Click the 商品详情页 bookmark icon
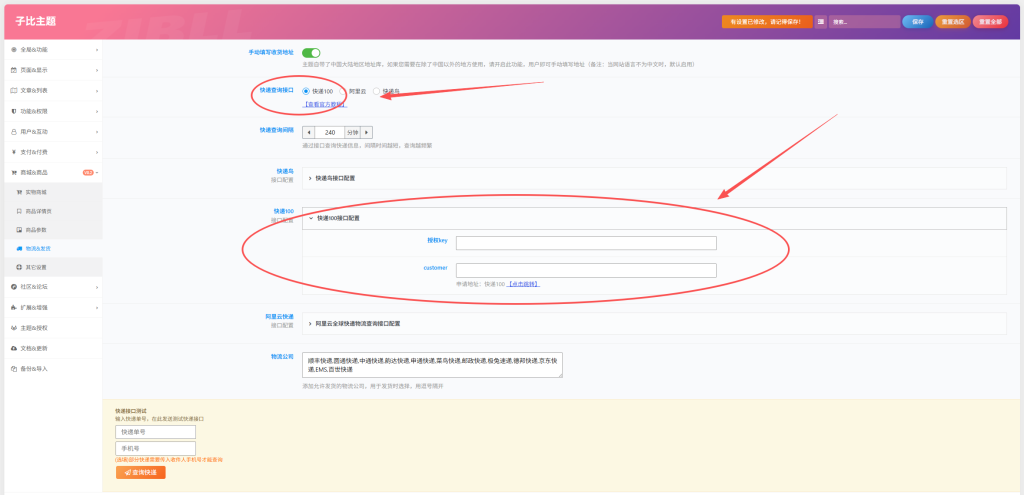This screenshot has width=1024, height=495. point(19,211)
